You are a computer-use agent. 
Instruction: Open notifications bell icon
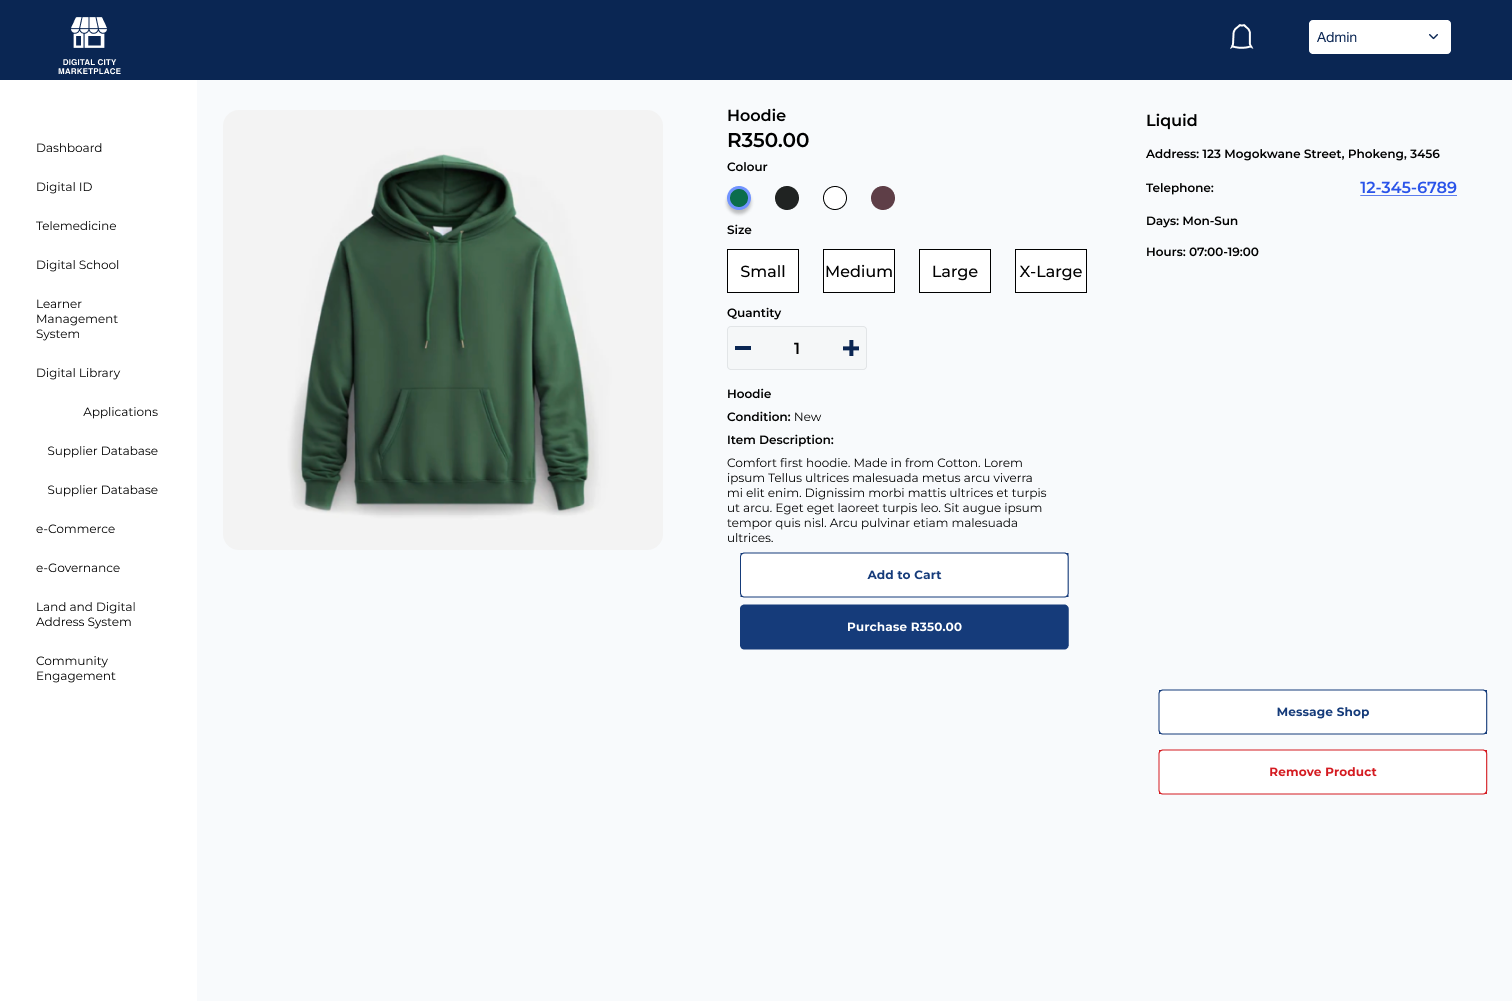point(1241,37)
